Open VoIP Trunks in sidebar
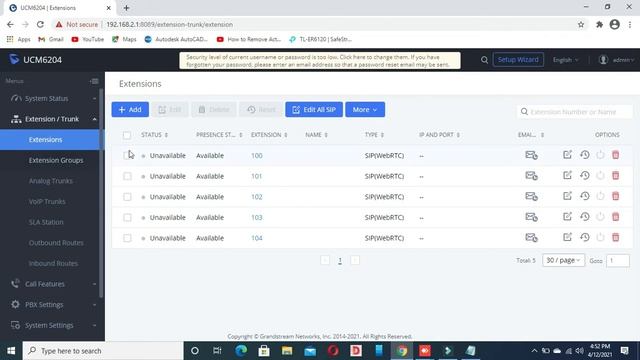 tap(47, 202)
